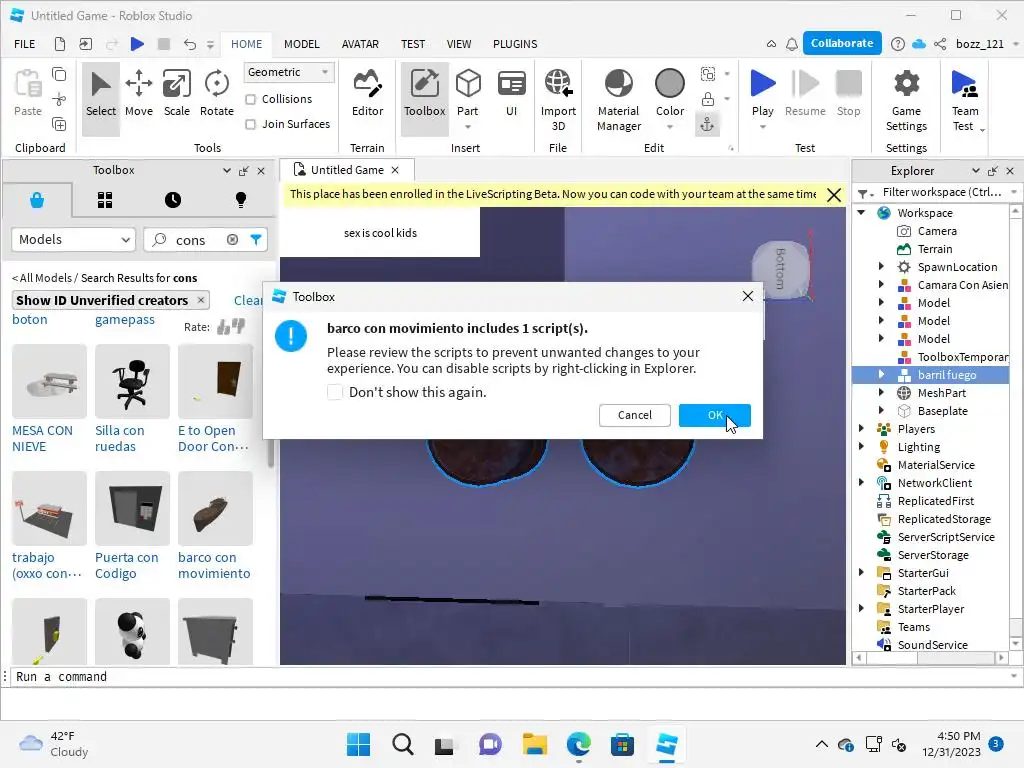
Task: Open the Color picker in Edit group
Action: point(669,94)
